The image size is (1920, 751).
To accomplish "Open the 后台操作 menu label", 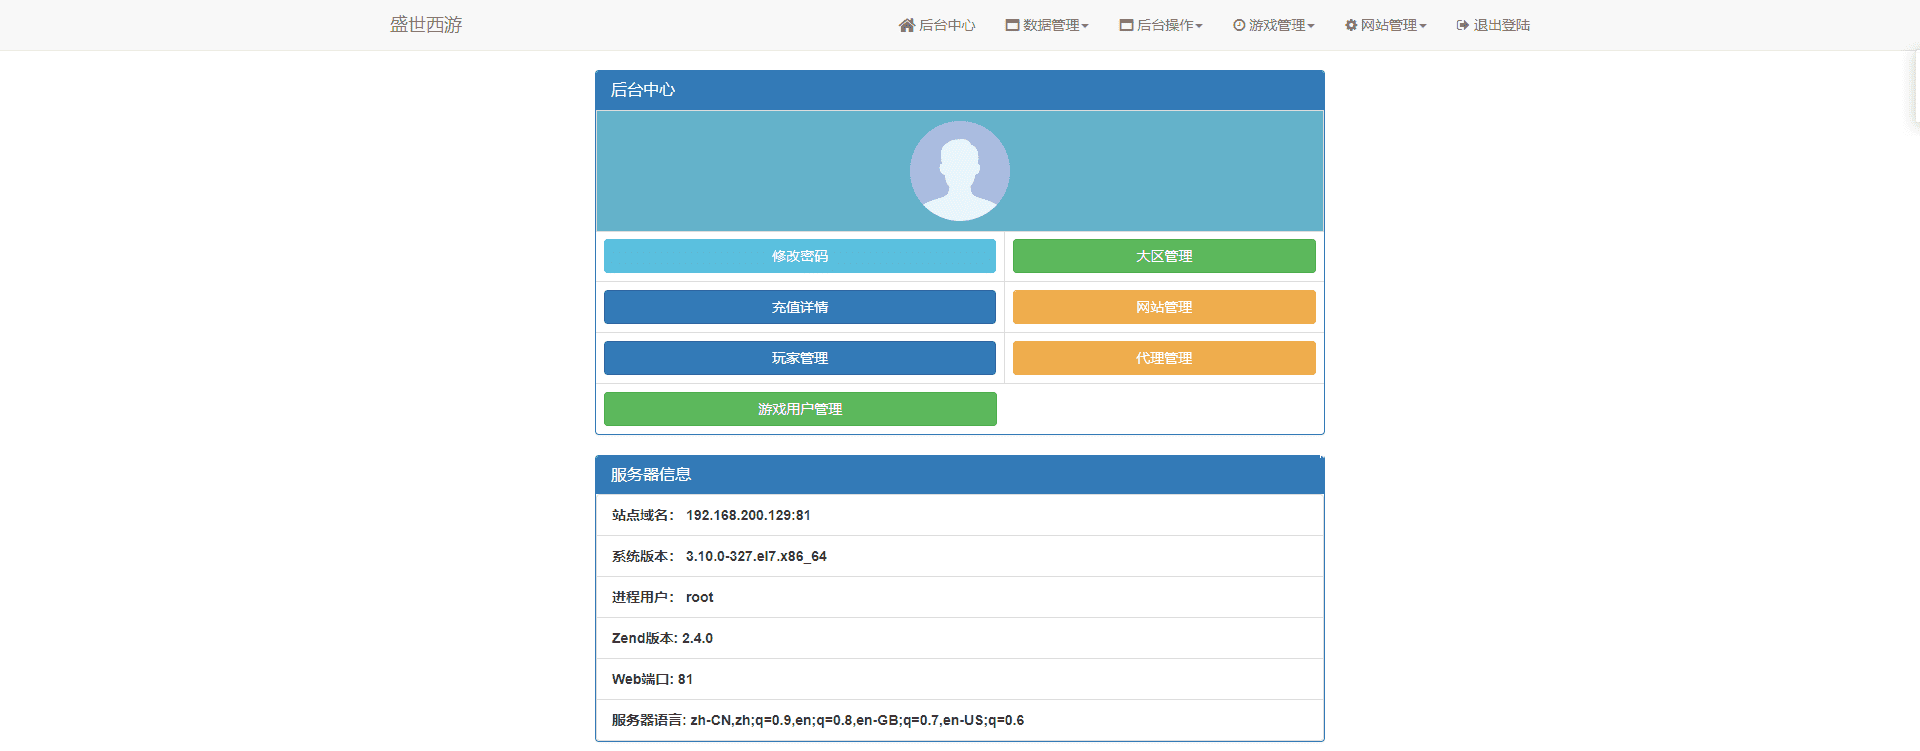I will click(1165, 25).
